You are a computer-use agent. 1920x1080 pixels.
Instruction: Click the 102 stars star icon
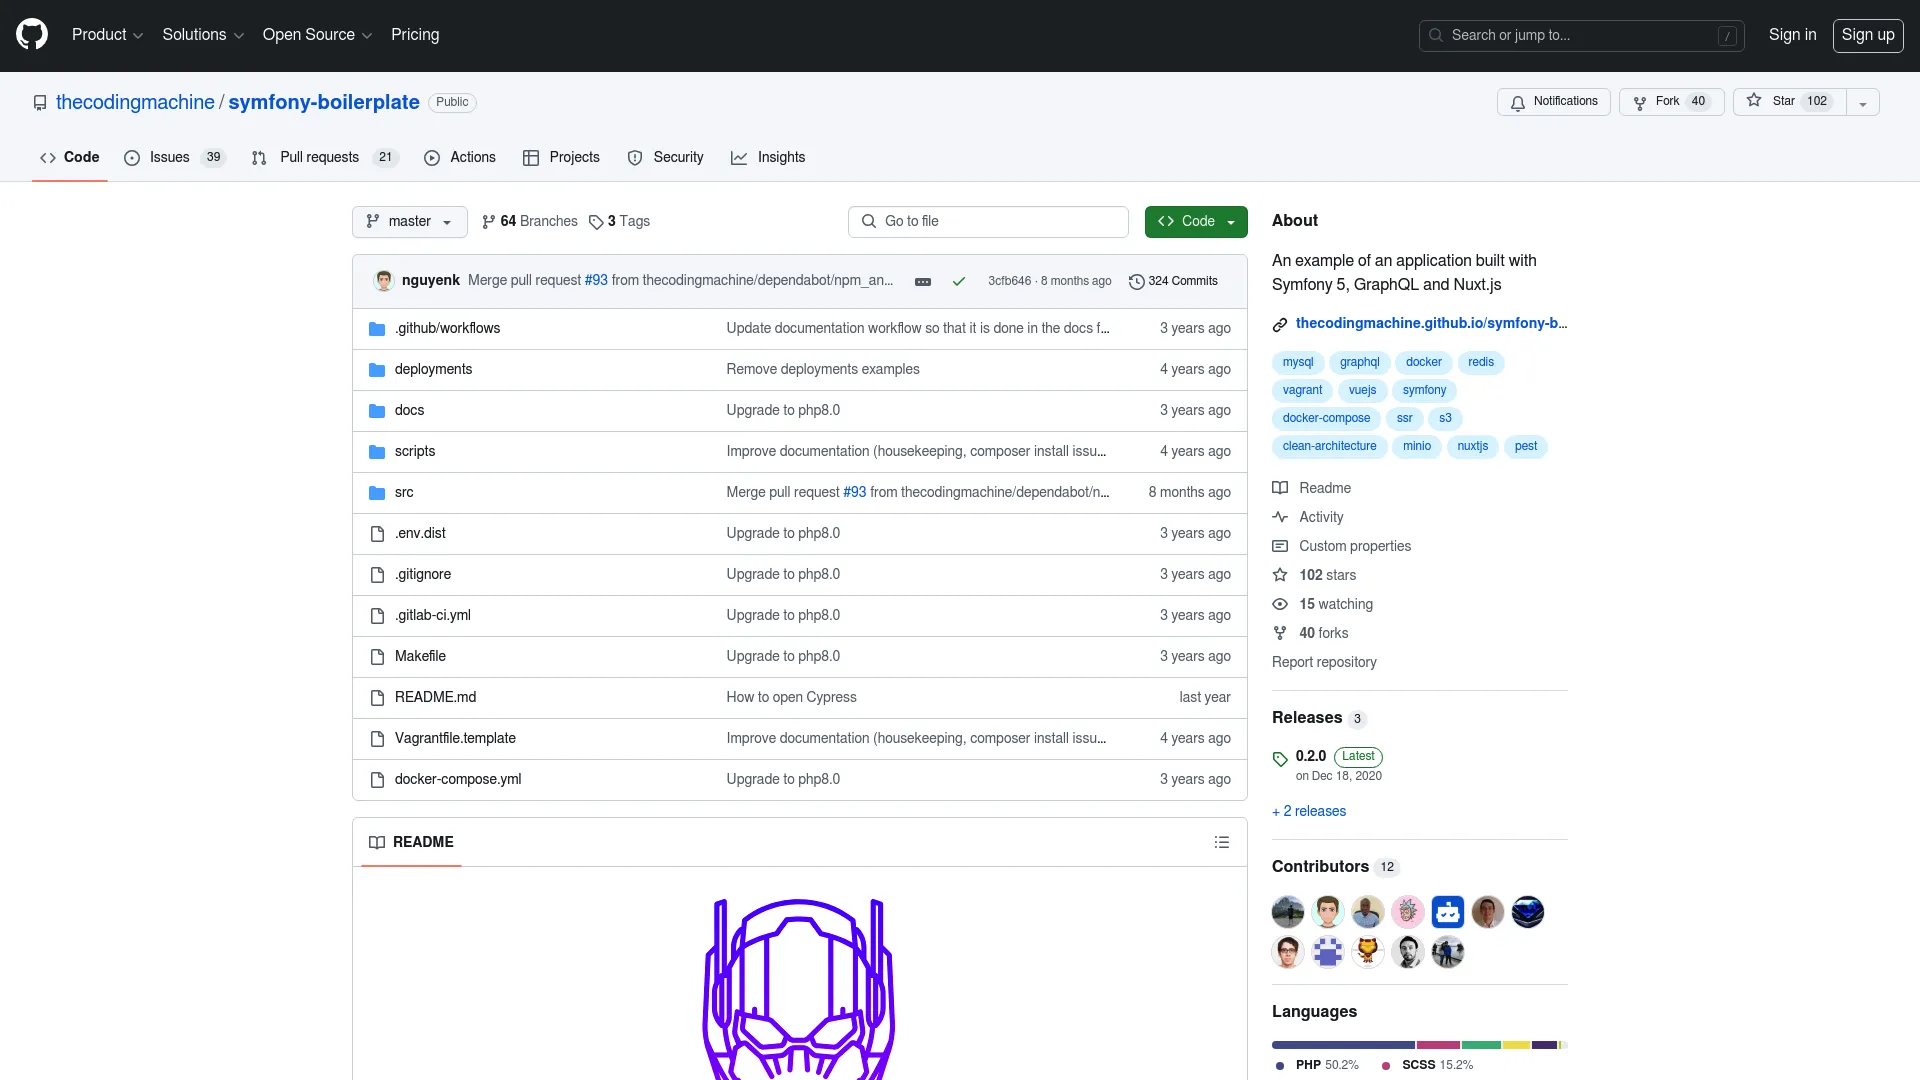click(x=1280, y=576)
